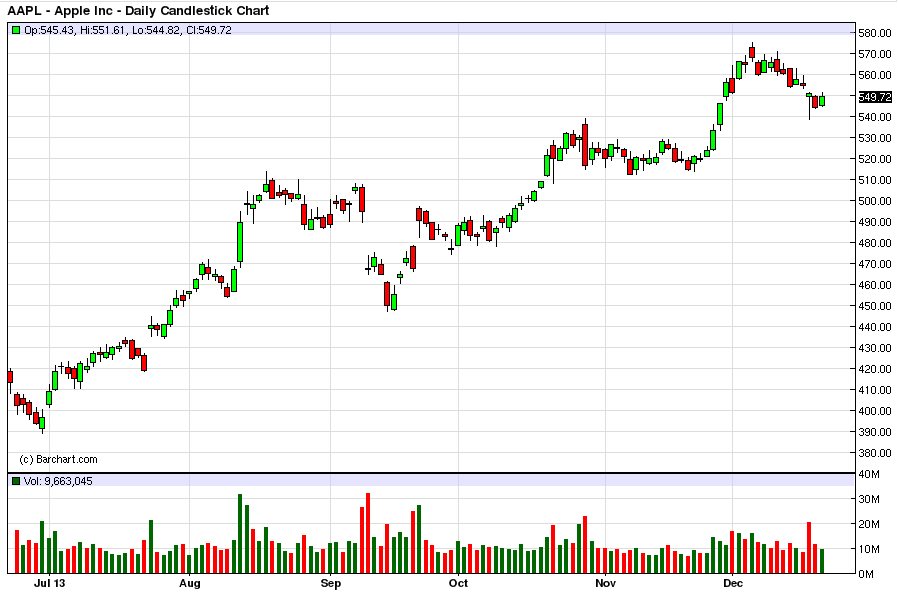898x593 pixels.
Task: Click the 440.00 price axis label
Action: coord(875,327)
